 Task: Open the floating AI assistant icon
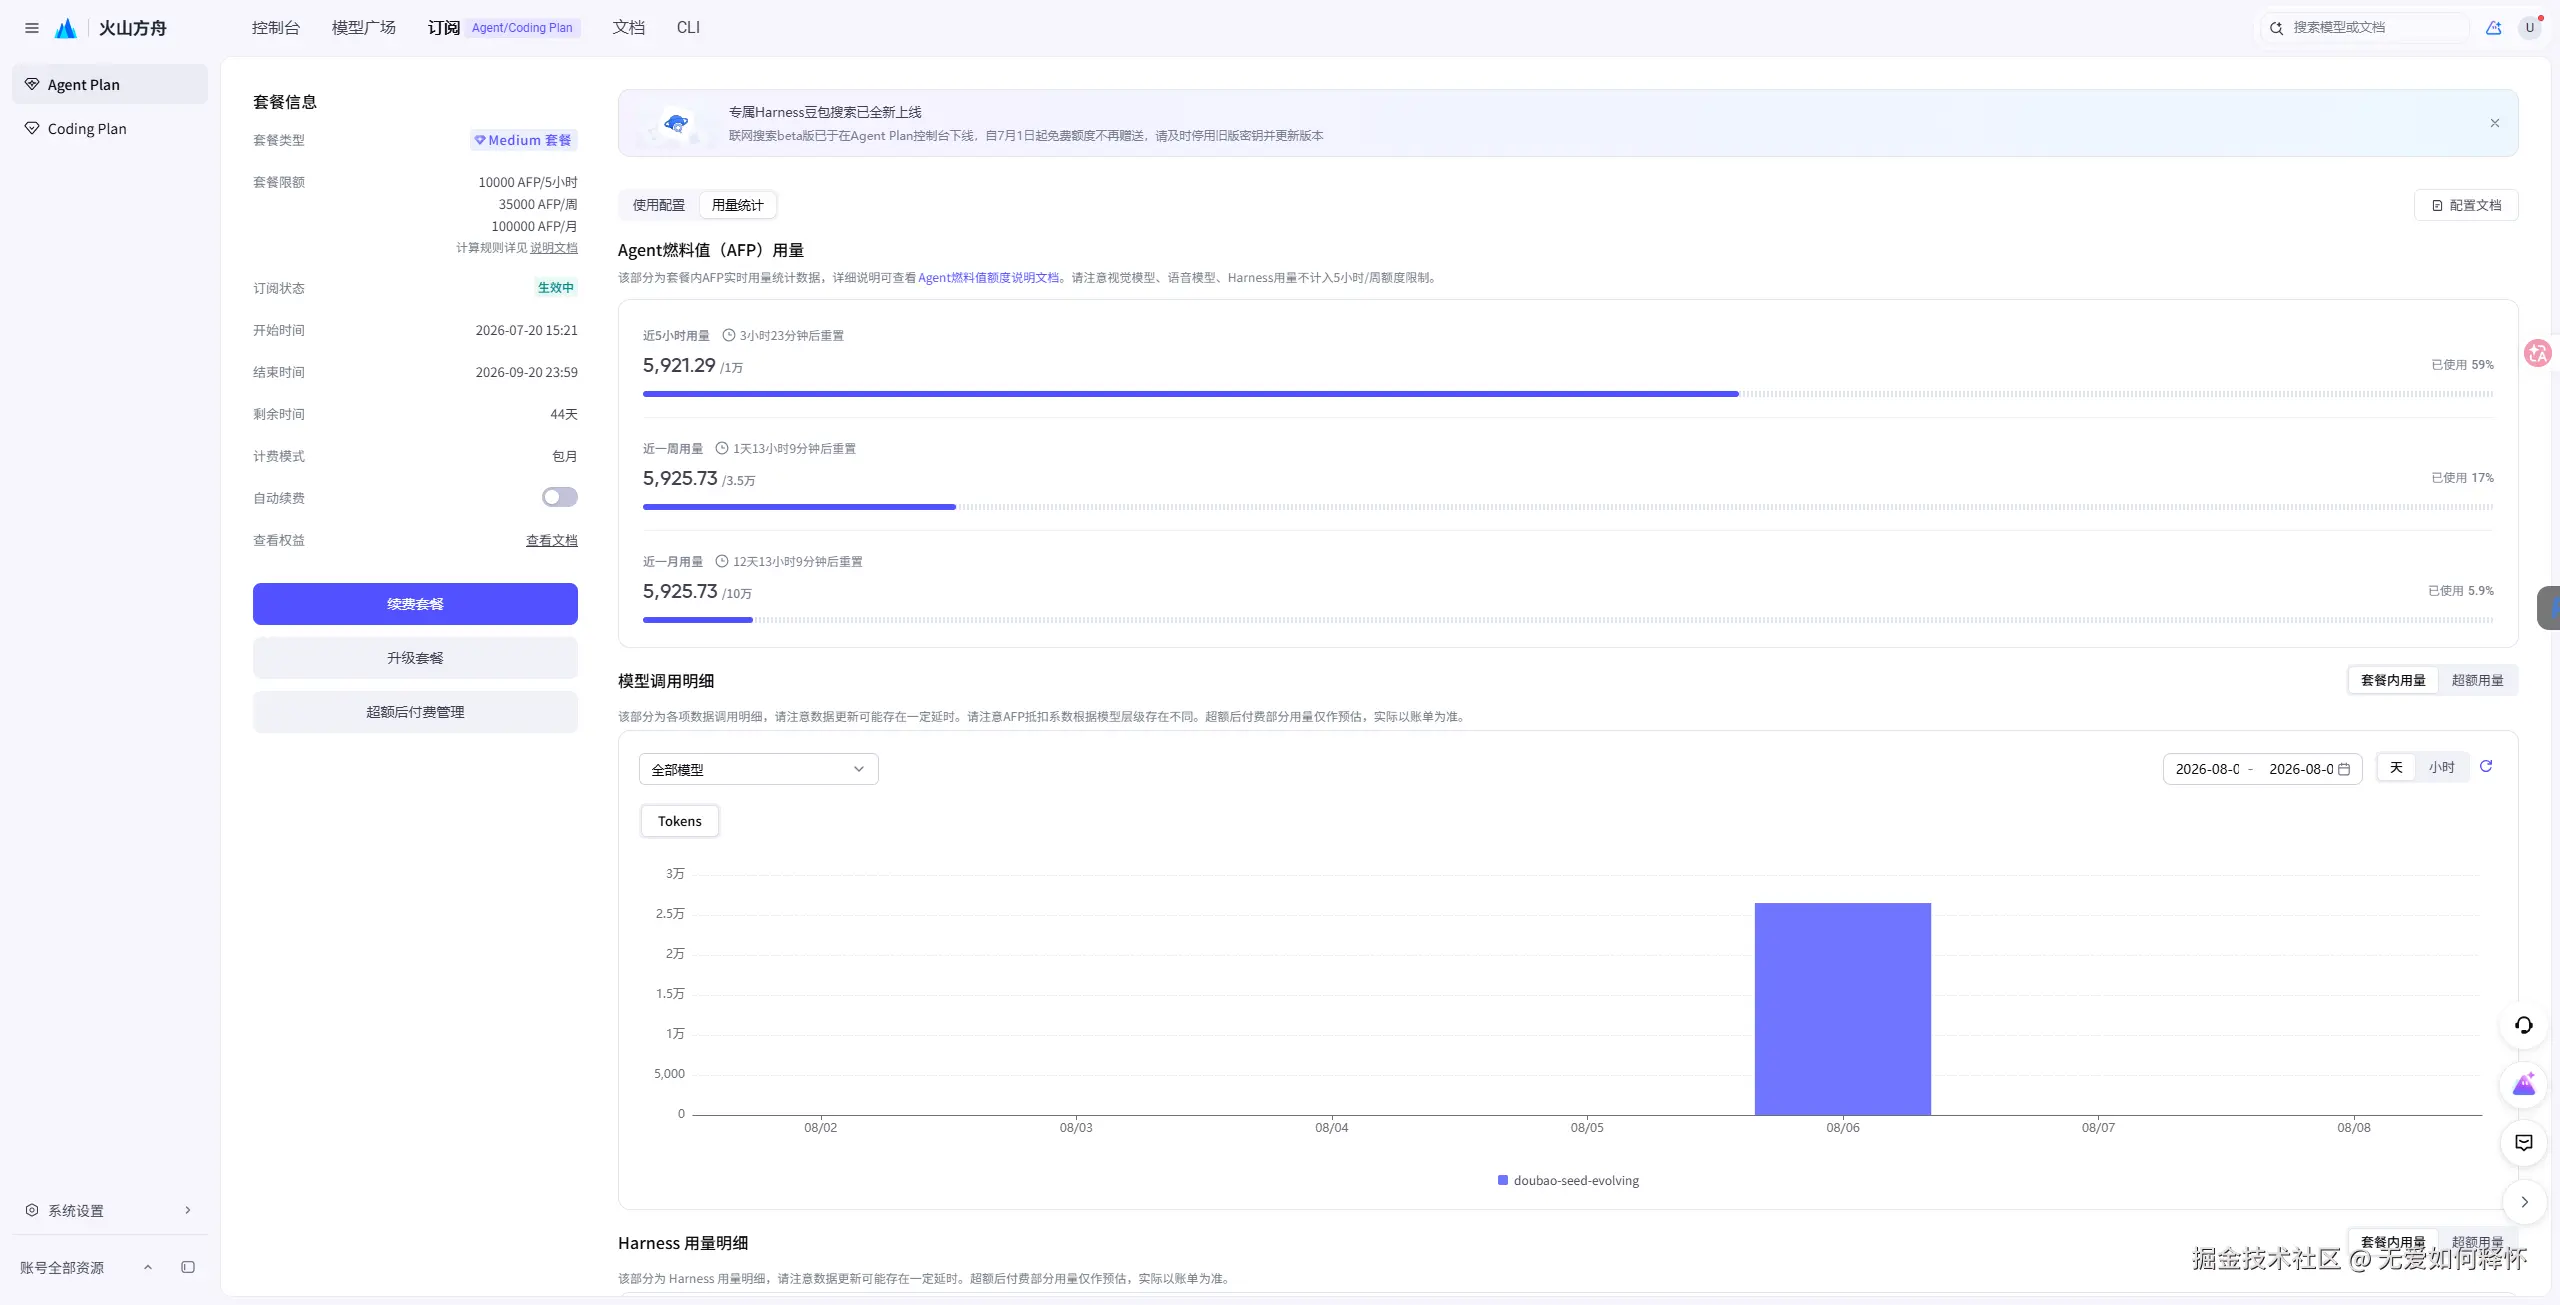pyautogui.click(x=2524, y=1084)
